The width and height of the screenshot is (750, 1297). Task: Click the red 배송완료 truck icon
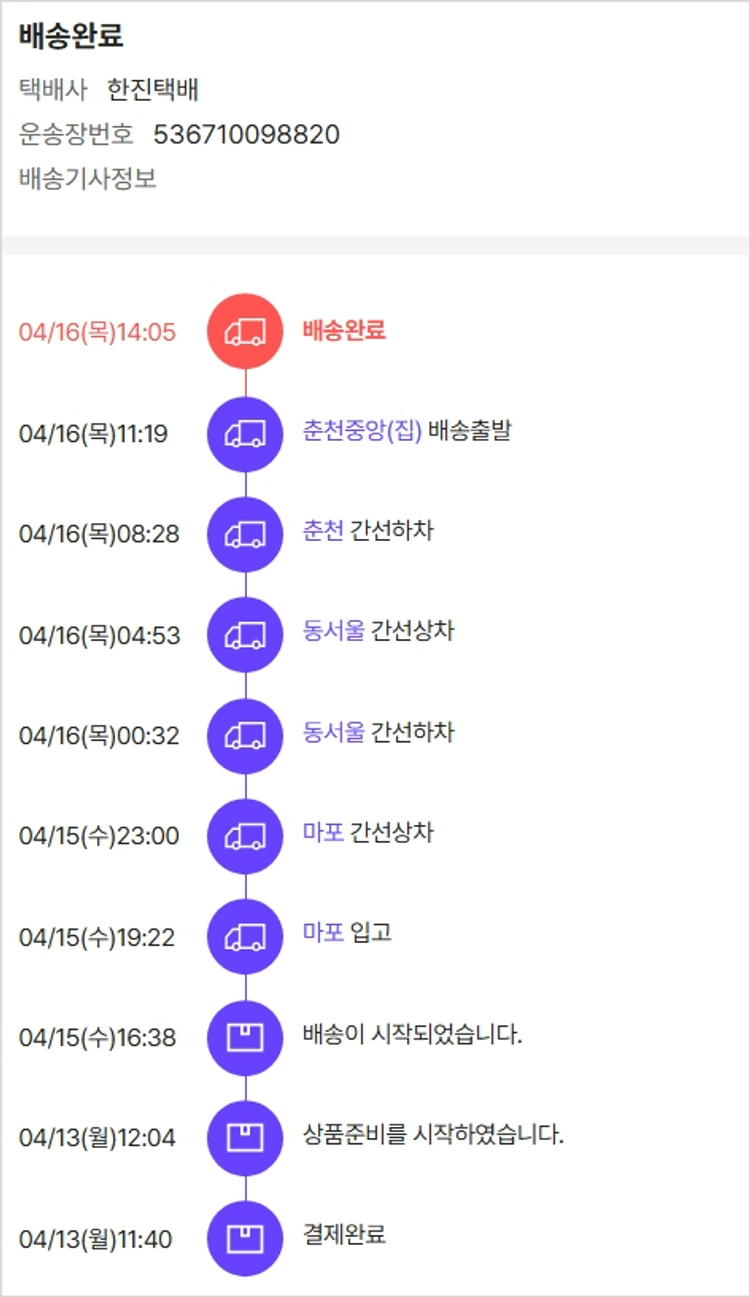pos(245,332)
